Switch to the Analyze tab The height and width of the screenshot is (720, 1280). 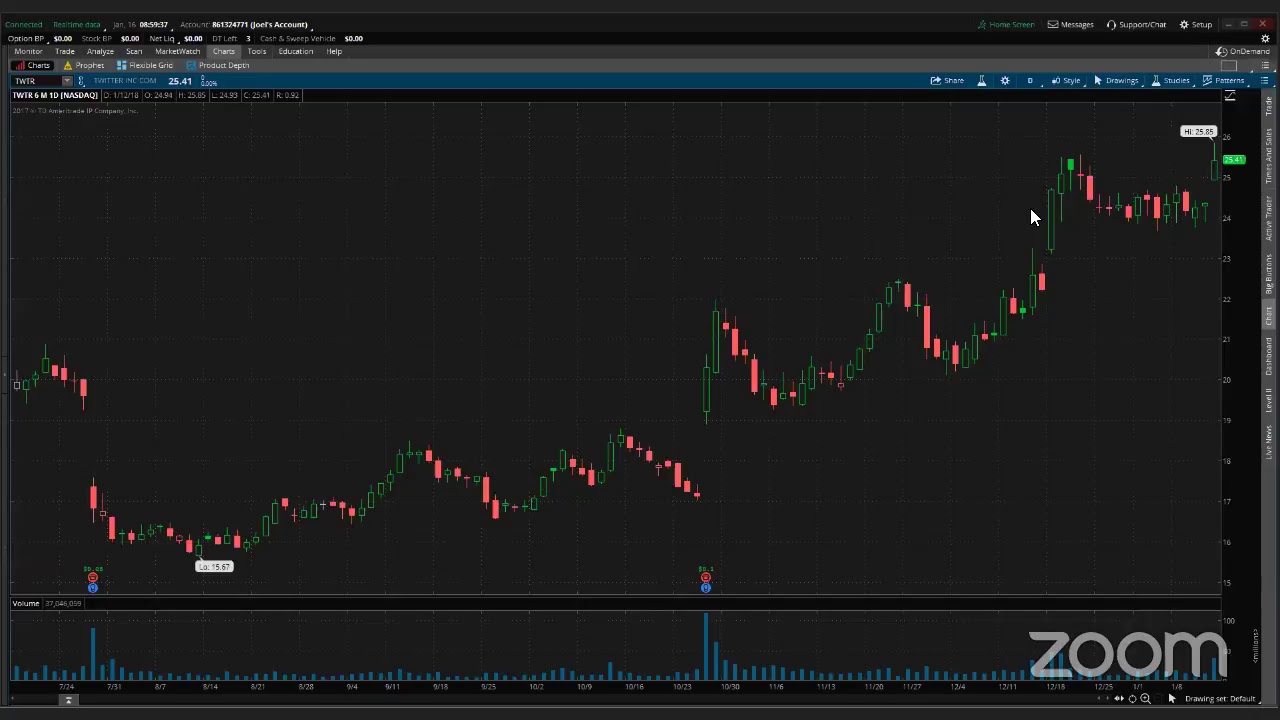tap(100, 51)
